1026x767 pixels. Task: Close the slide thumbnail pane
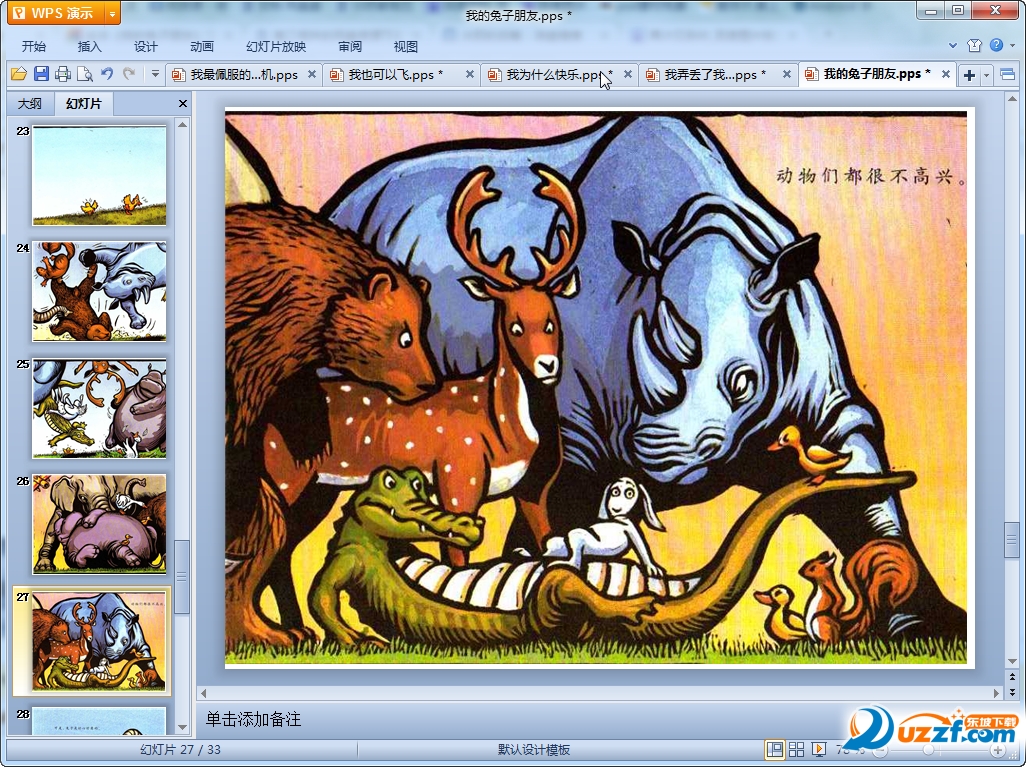tap(183, 103)
